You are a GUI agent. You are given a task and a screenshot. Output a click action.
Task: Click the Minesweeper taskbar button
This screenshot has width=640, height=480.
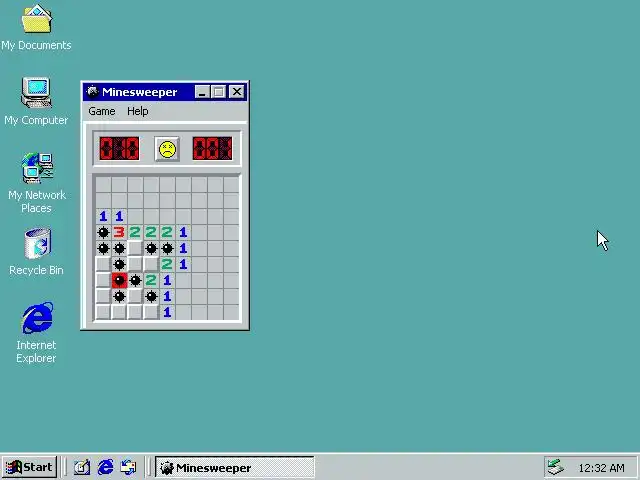tap(235, 467)
